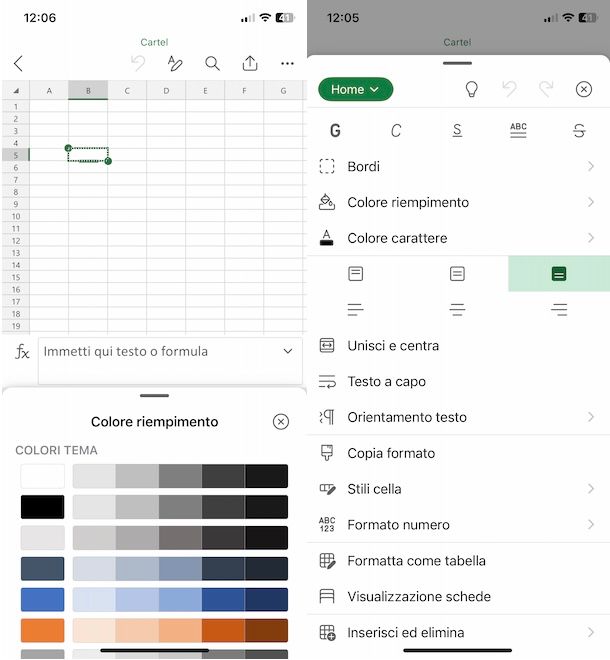
Task: Tap the paint bucket fill icon
Action: point(327,202)
